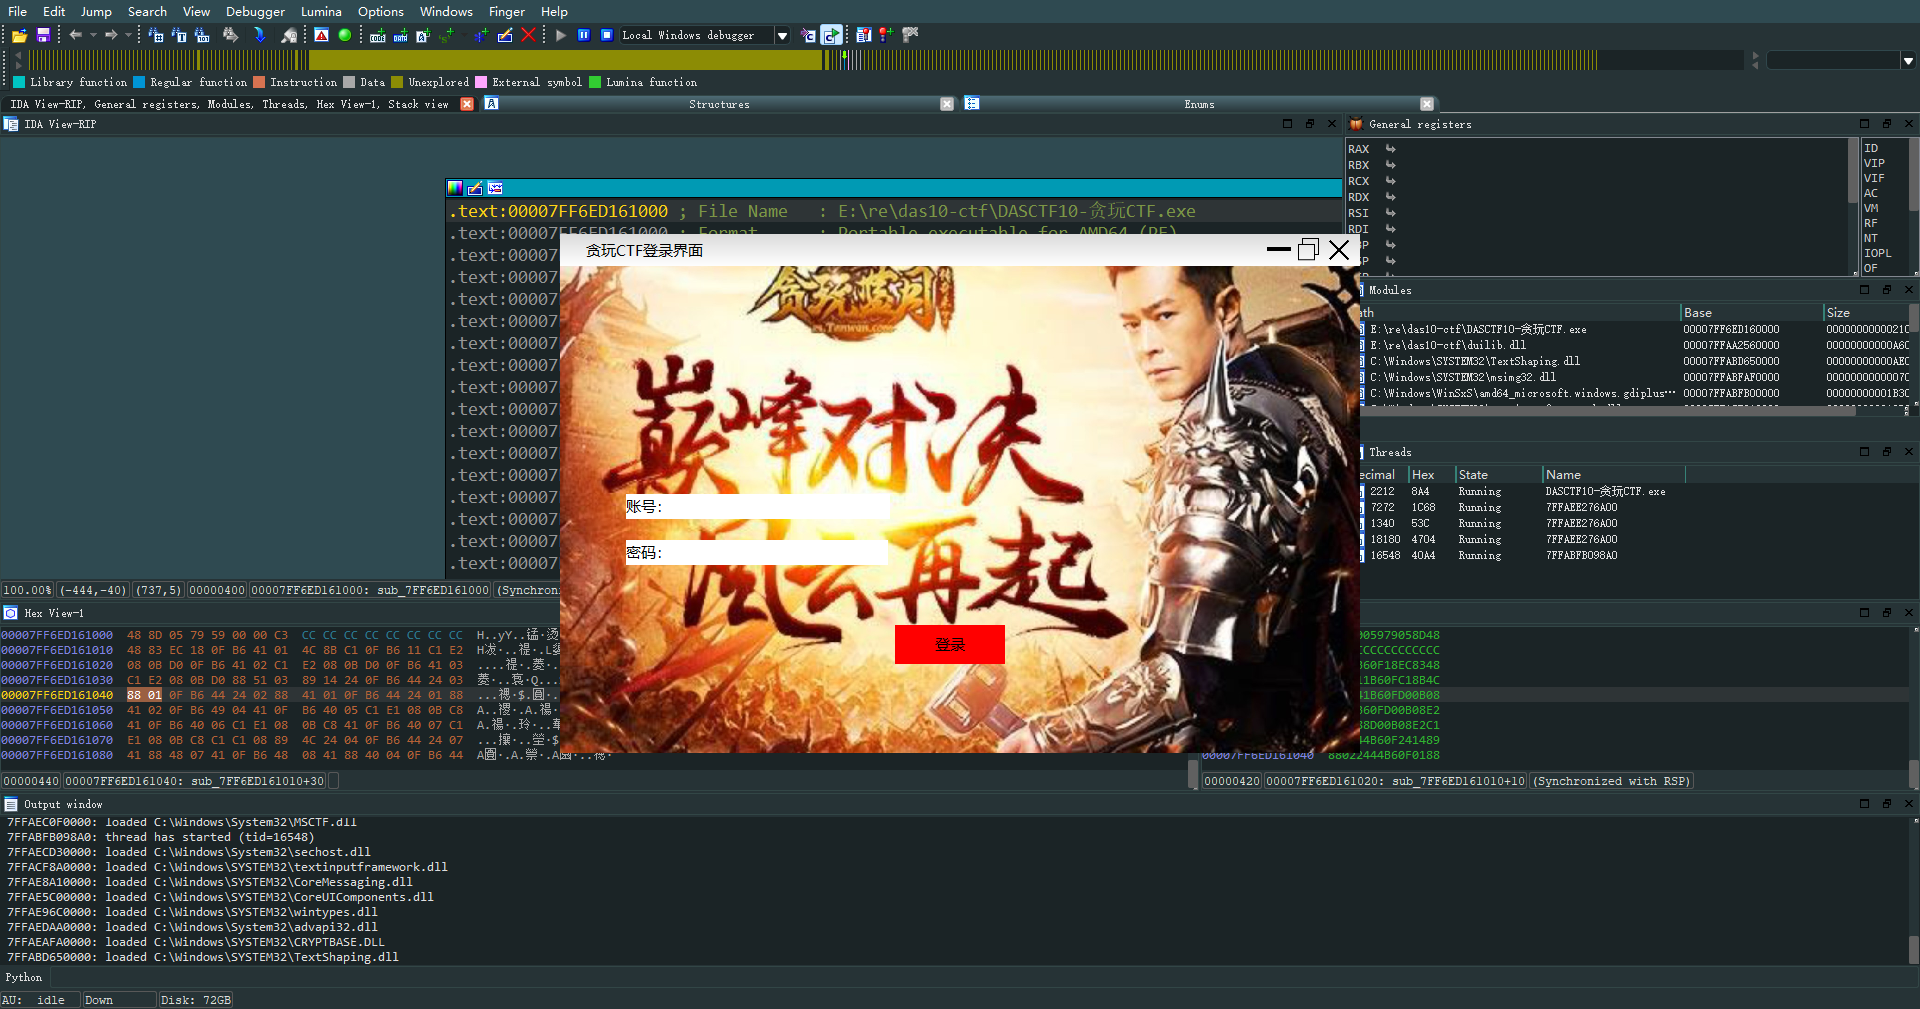Open the Lumina menu
Image resolution: width=1920 pixels, height=1009 pixels.
click(x=321, y=11)
